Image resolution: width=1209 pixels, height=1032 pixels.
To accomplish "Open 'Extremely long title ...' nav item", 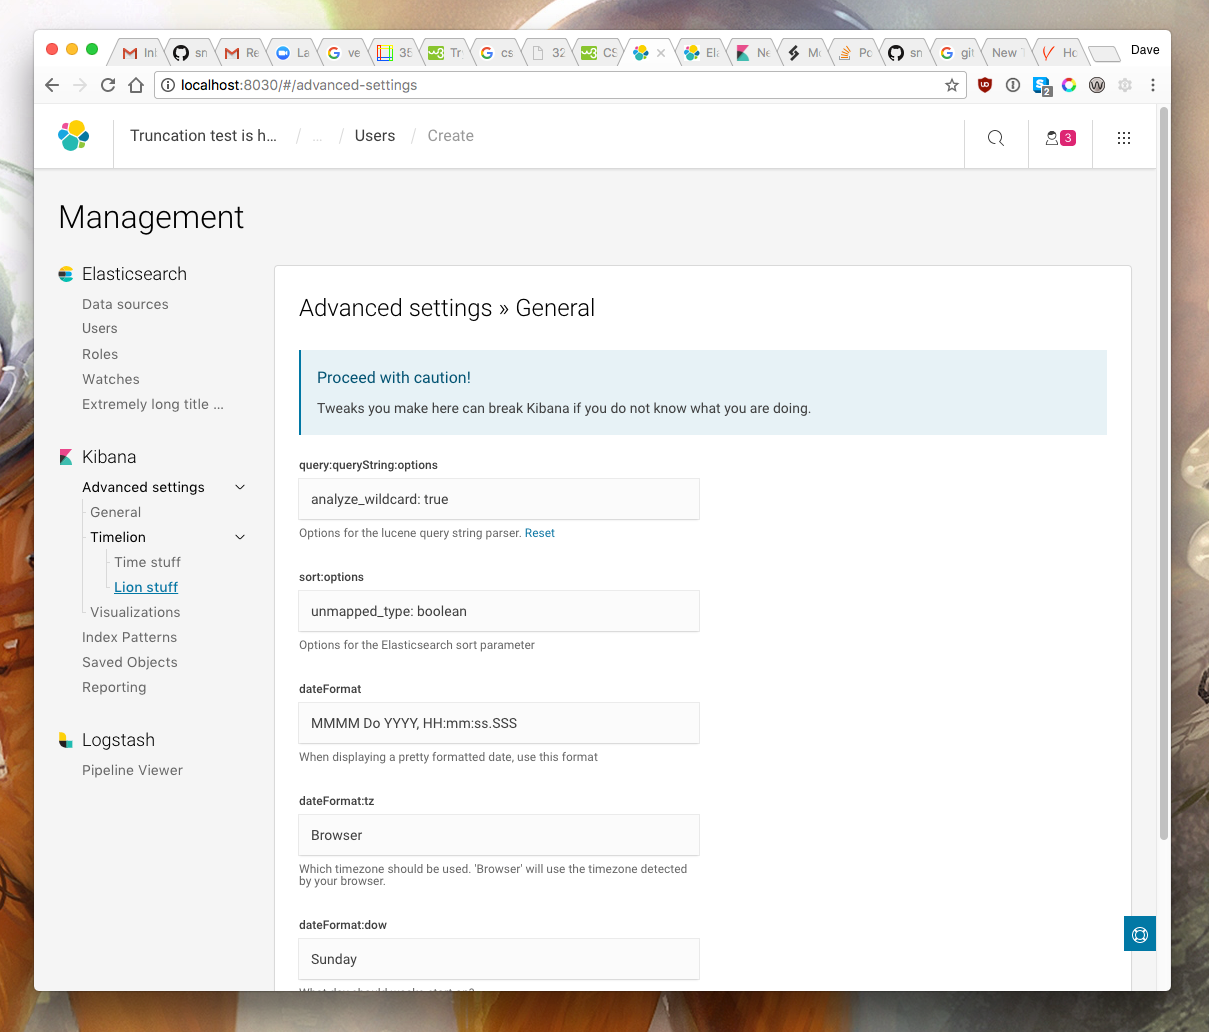I will 153,404.
